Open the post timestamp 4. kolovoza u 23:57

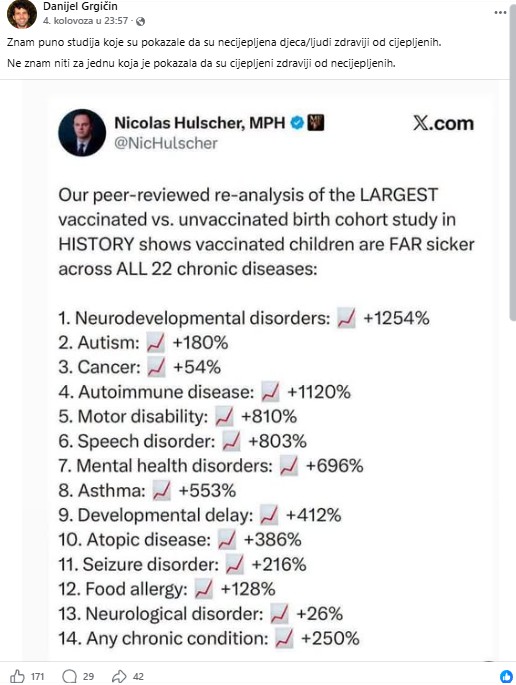pyautogui.click(x=86, y=21)
